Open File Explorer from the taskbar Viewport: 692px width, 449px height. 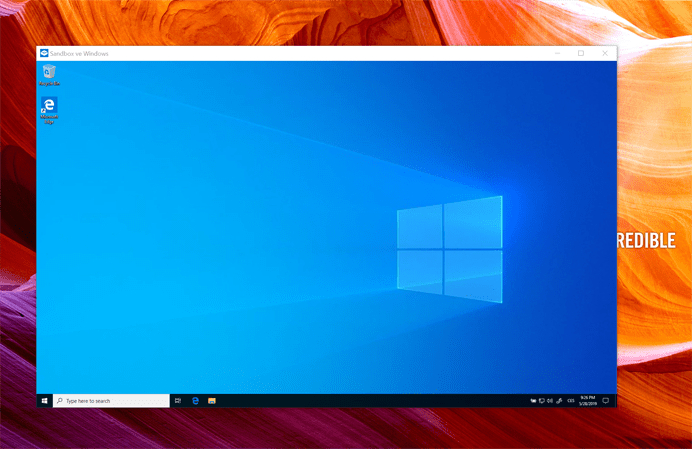tap(212, 400)
